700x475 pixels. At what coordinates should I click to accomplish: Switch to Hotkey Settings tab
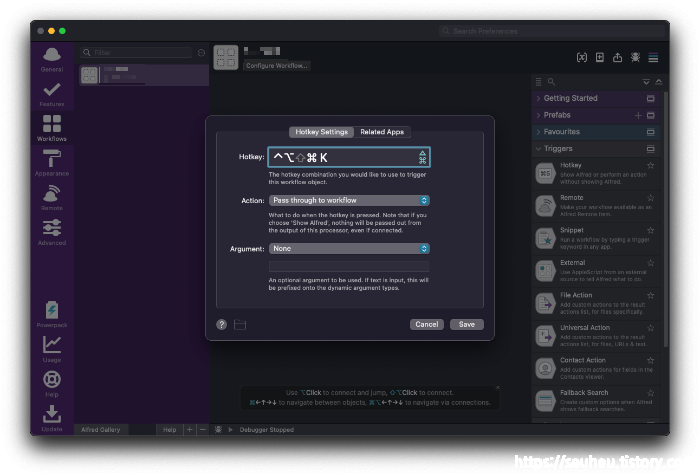[x=321, y=132]
